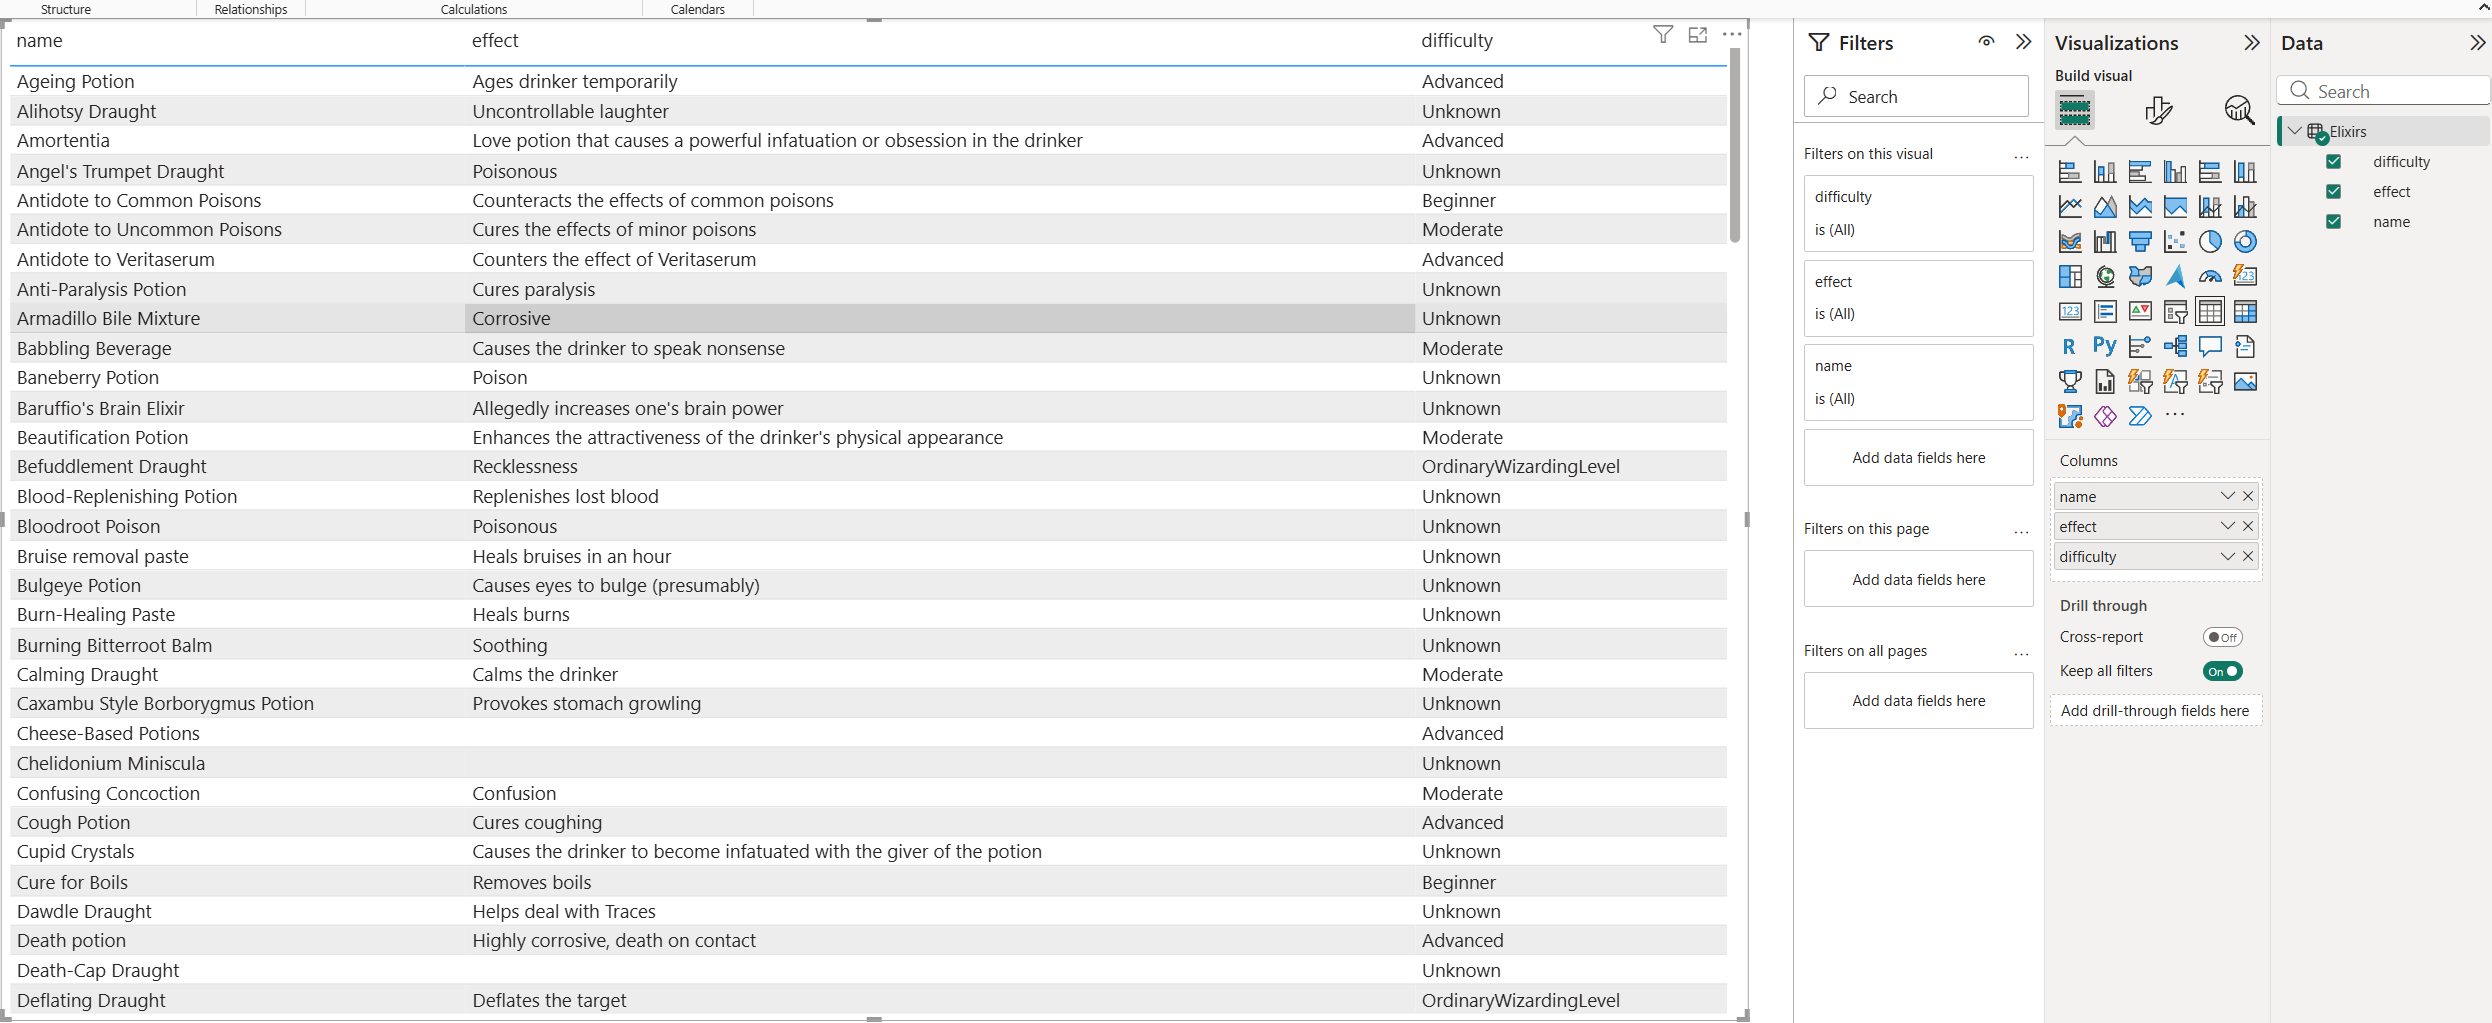2492x1023 pixels.
Task: Sort table by clicking difficulty column header
Action: (1457, 41)
